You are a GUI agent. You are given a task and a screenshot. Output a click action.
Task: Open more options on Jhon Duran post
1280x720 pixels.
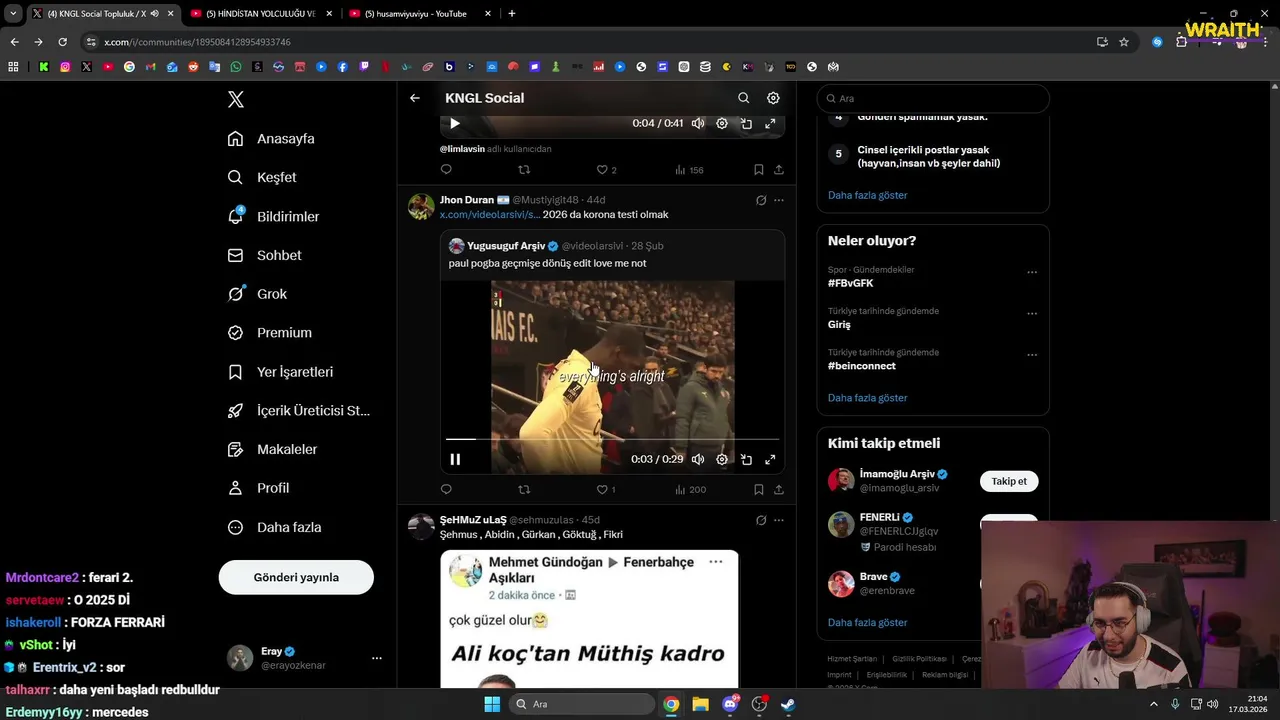[779, 200]
